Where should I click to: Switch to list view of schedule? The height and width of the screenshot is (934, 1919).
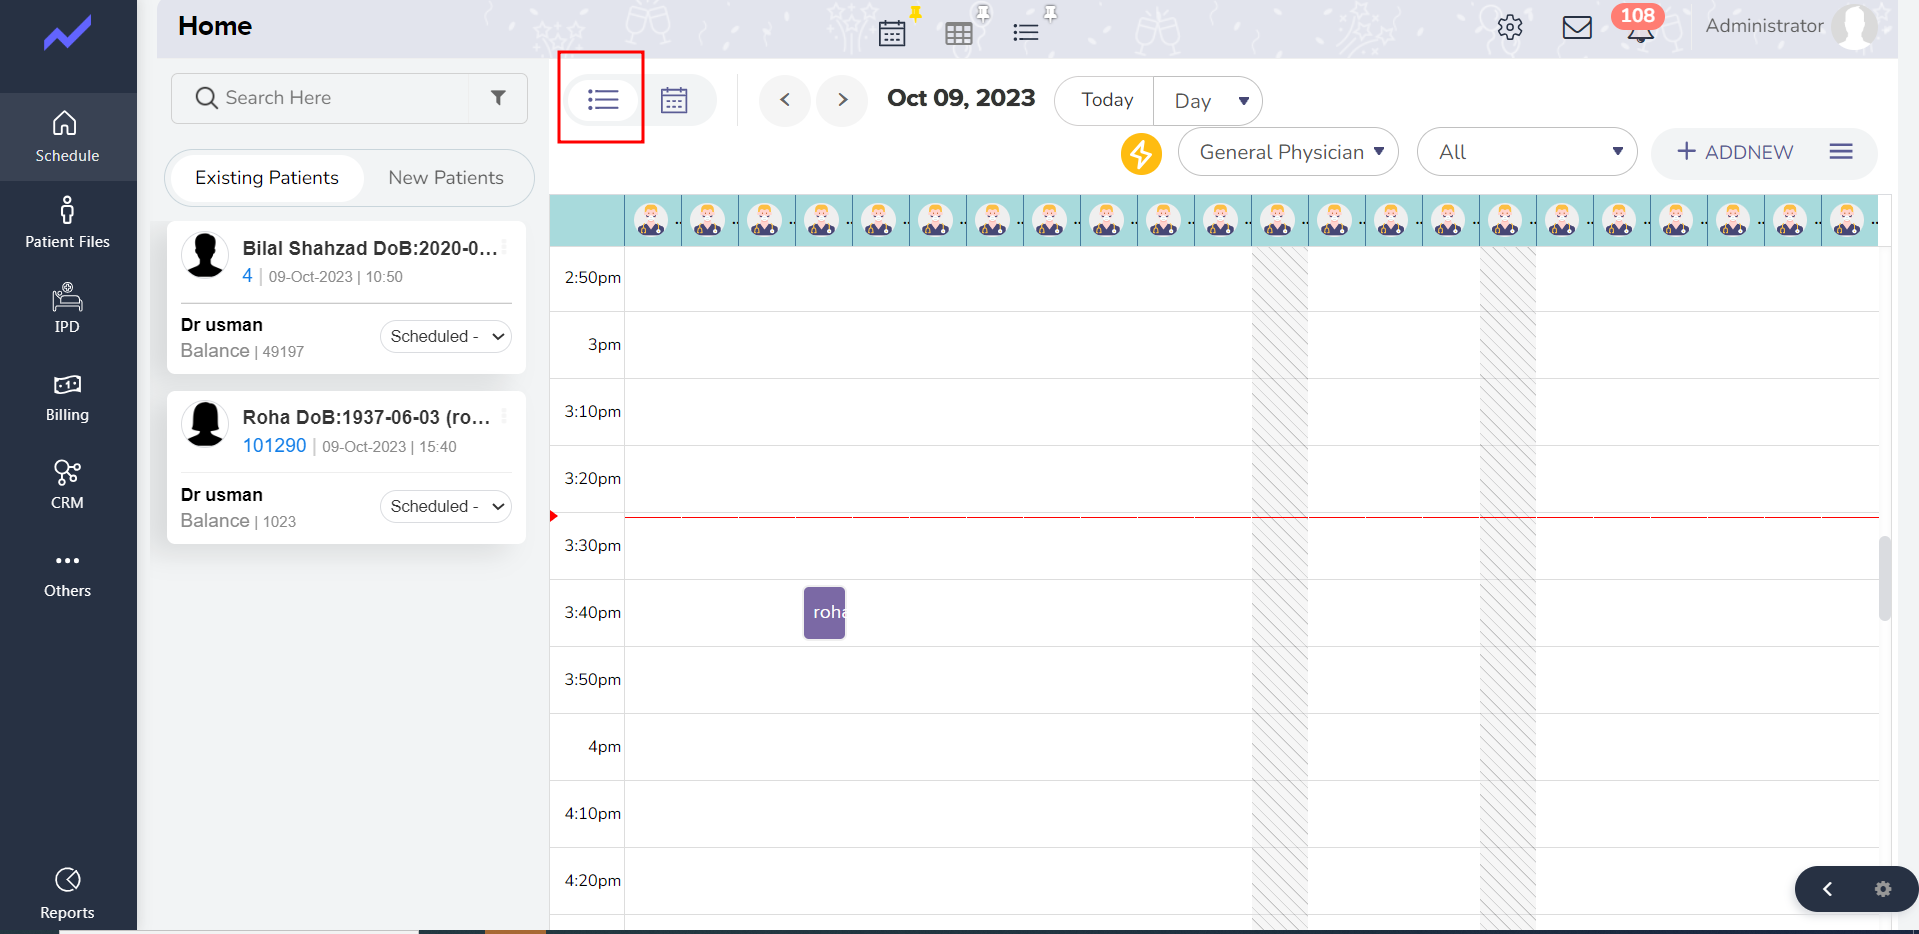click(x=603, y=99)
